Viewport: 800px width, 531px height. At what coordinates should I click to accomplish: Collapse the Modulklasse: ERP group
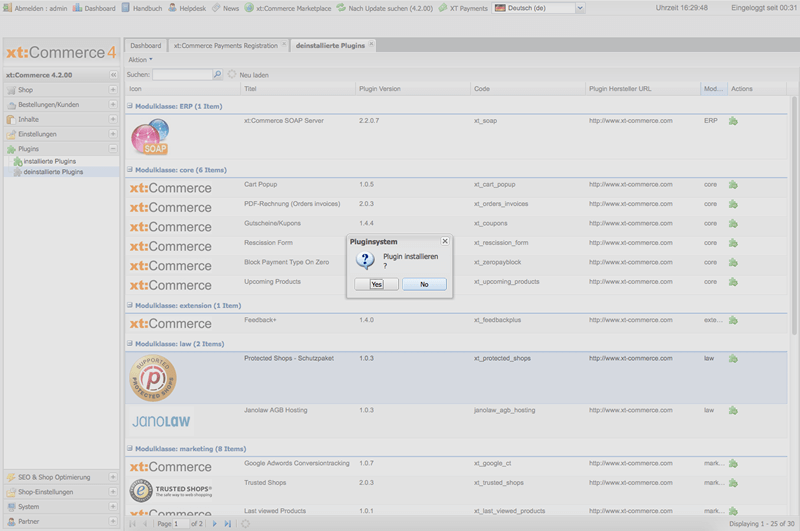[x=130, y=106]
